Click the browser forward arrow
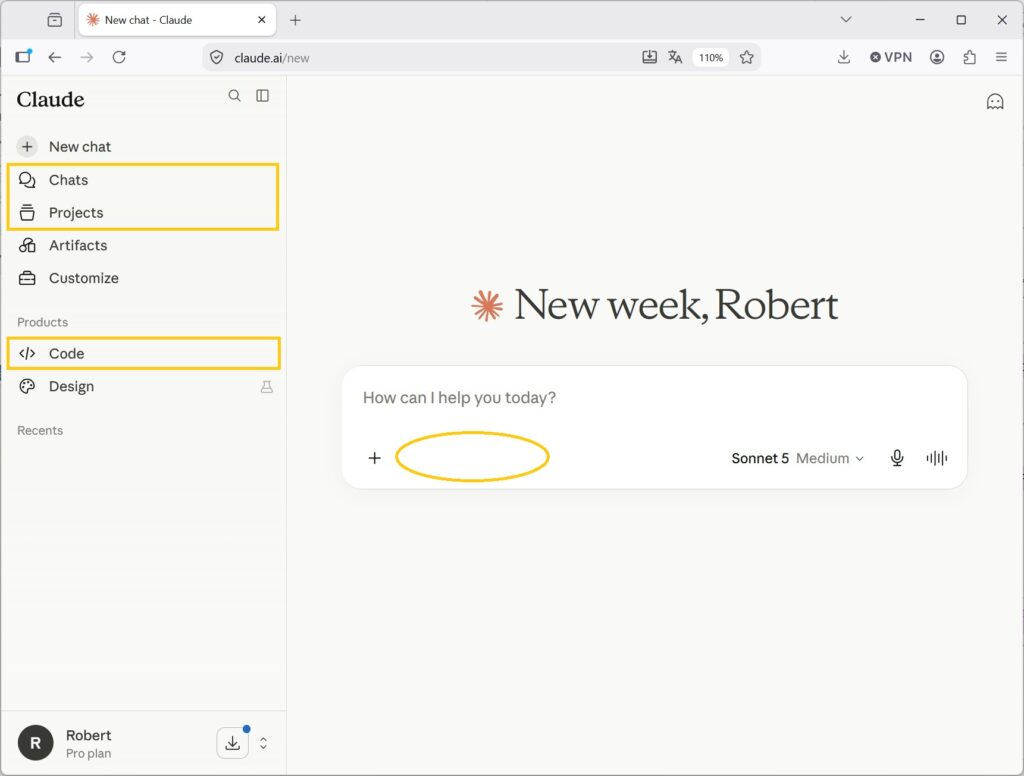This screenshot has height=776, width=1024. (x=87, y=57)
